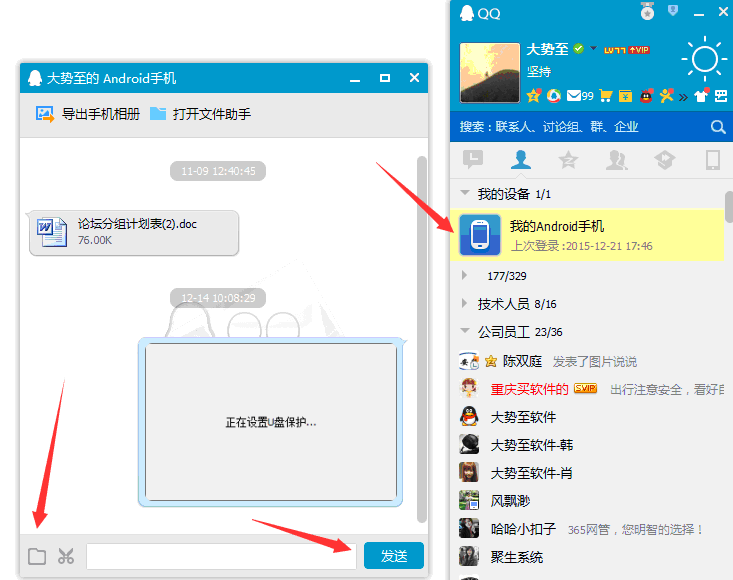The width and height of the screenshot is (733, 580).
Task: Click the T-shirt skin changer icon
Action: point(704,96)
